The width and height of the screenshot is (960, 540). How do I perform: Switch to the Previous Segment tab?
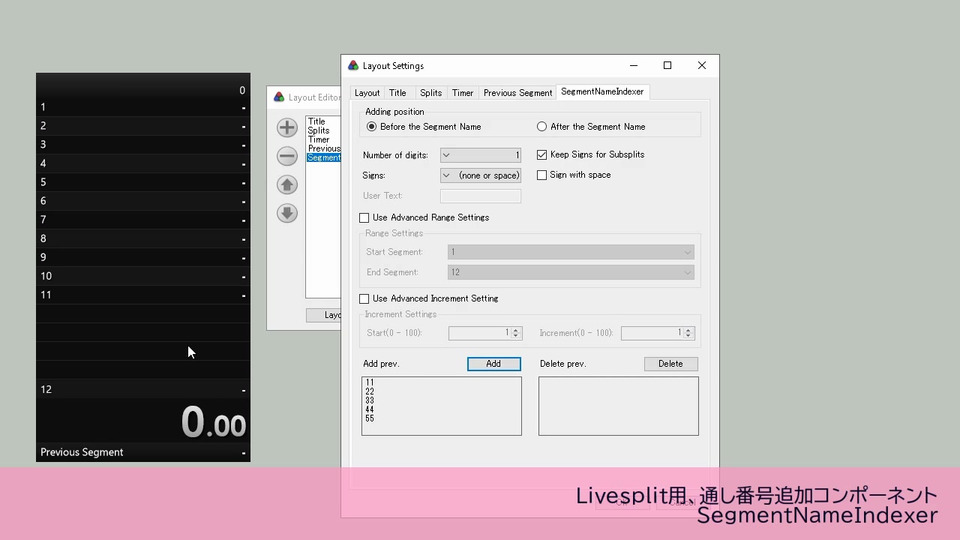point(518,92)
